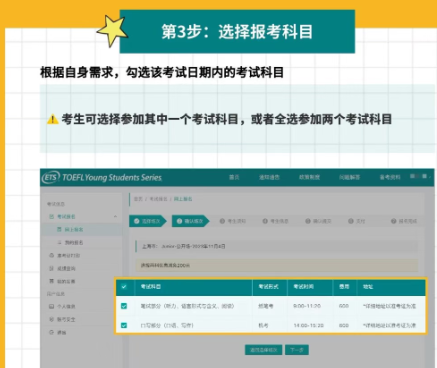Screen dimensions: 437x368
Task: Click the icon beside 我的报名 in sidebar
Action: [x=59, y=242]
